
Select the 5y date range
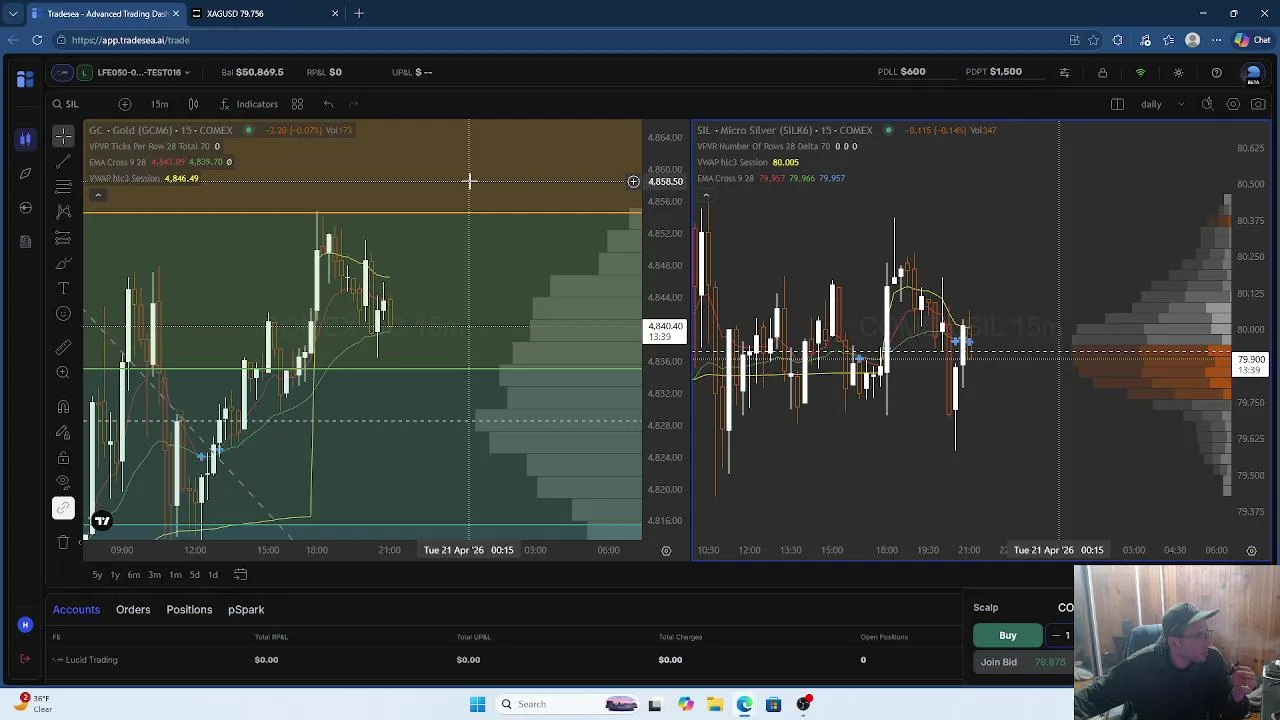(x=97, y=575)
